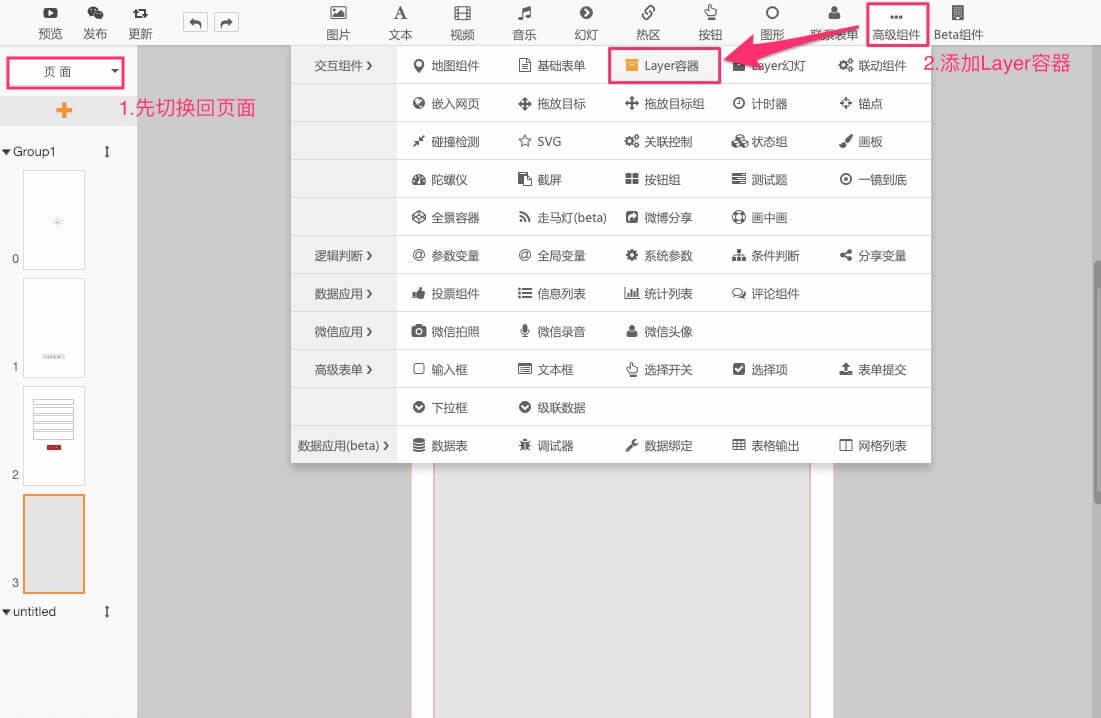The height and width of the screenshot is (718, 1101).
Task: Click the 预览 preview toolbar icon
Action: tap(50, 22)
